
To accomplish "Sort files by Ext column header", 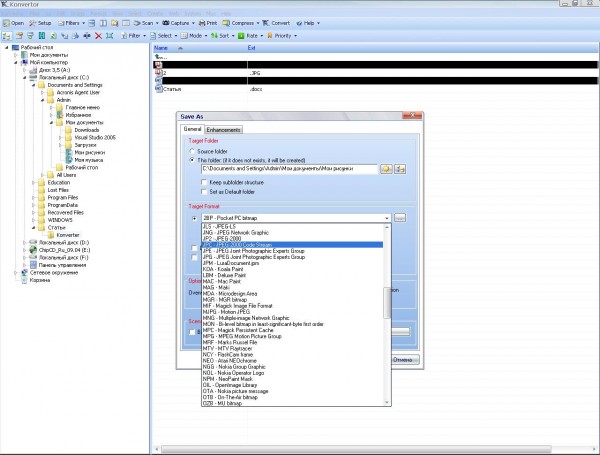I will (251, 48).
